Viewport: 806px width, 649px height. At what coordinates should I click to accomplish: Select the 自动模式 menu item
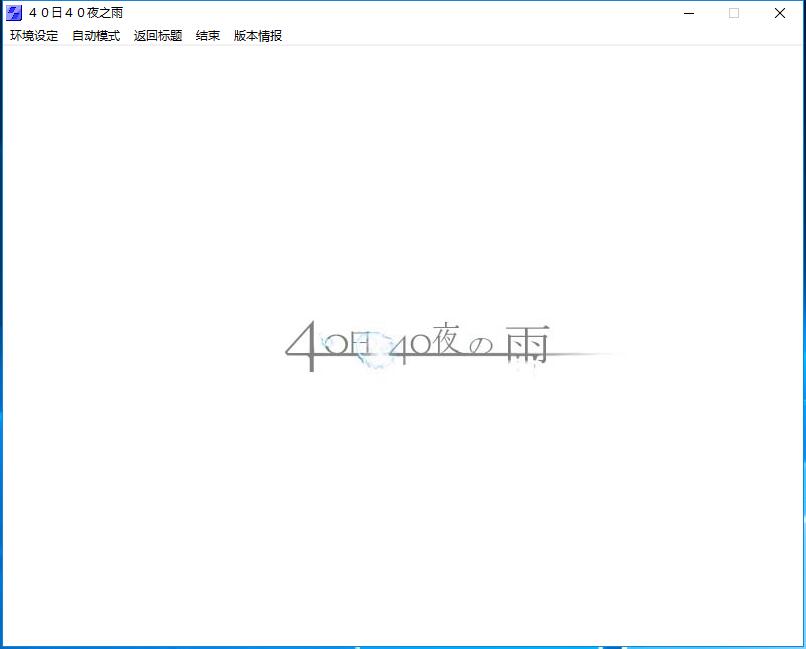(x=96, y=36)
